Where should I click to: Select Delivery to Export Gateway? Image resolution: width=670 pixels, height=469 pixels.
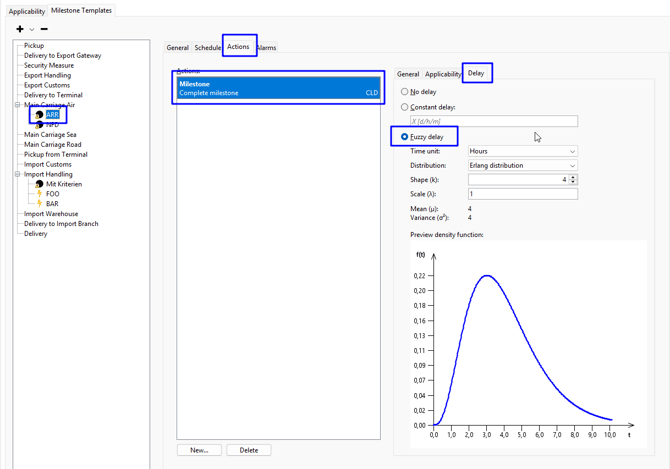click(62, 56)
